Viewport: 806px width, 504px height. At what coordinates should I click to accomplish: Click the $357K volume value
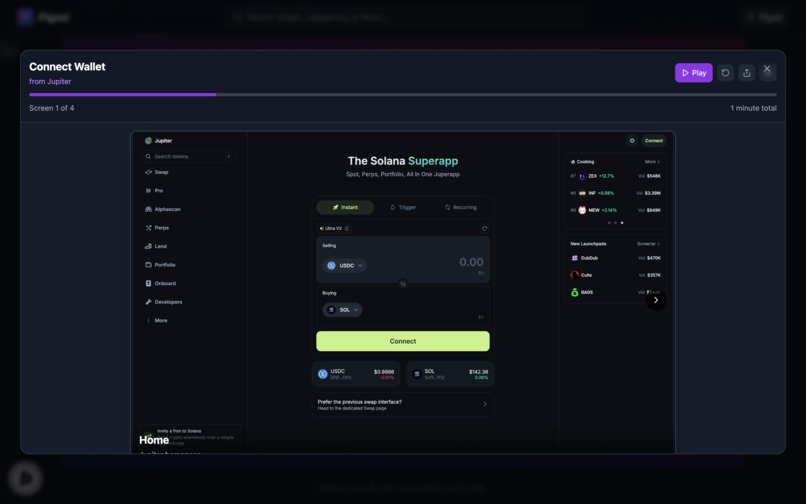coord(654,275)
